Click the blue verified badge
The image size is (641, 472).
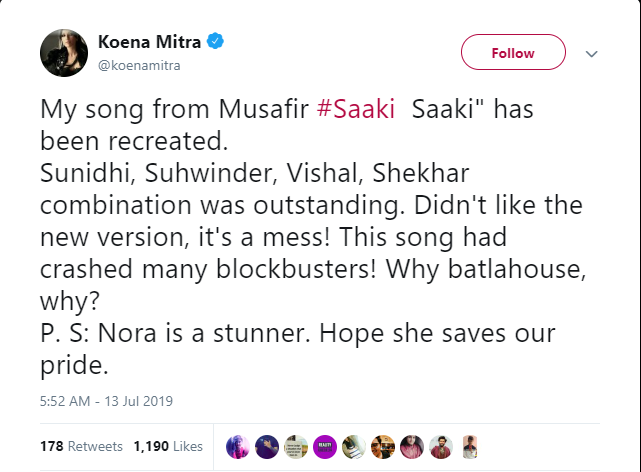(x=214, y=43)
